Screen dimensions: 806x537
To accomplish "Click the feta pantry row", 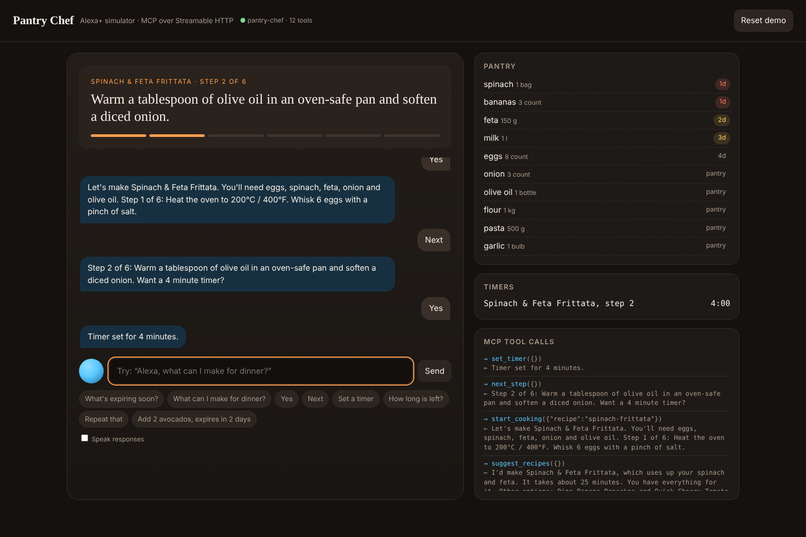I will click(x=607, y=120).
